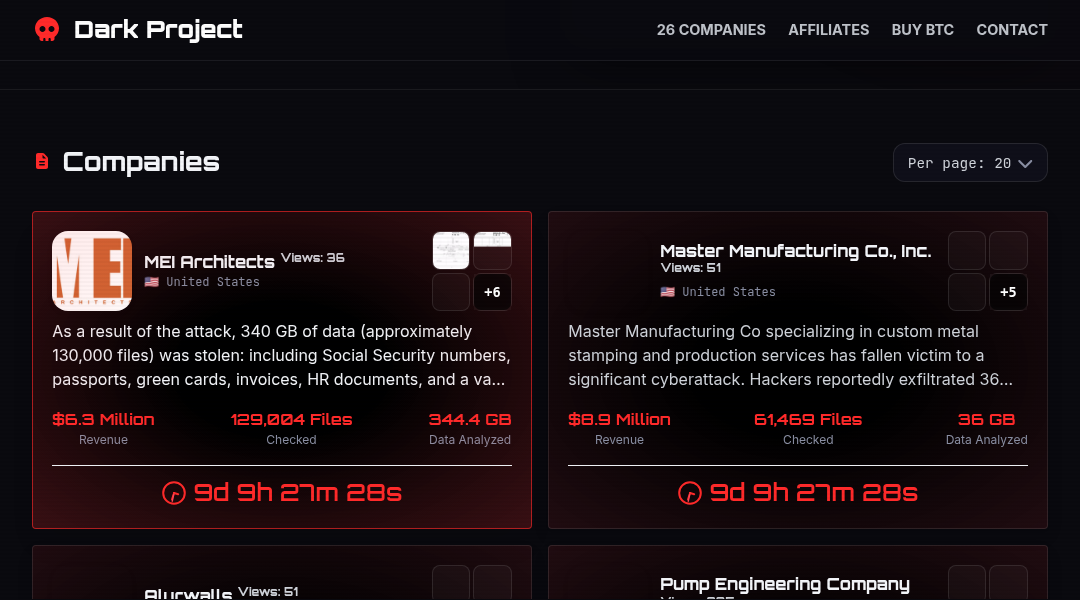Expand the Per page: 20 dropdown
The height and width of the screenshot is (600, 1080).
point(970,163)
